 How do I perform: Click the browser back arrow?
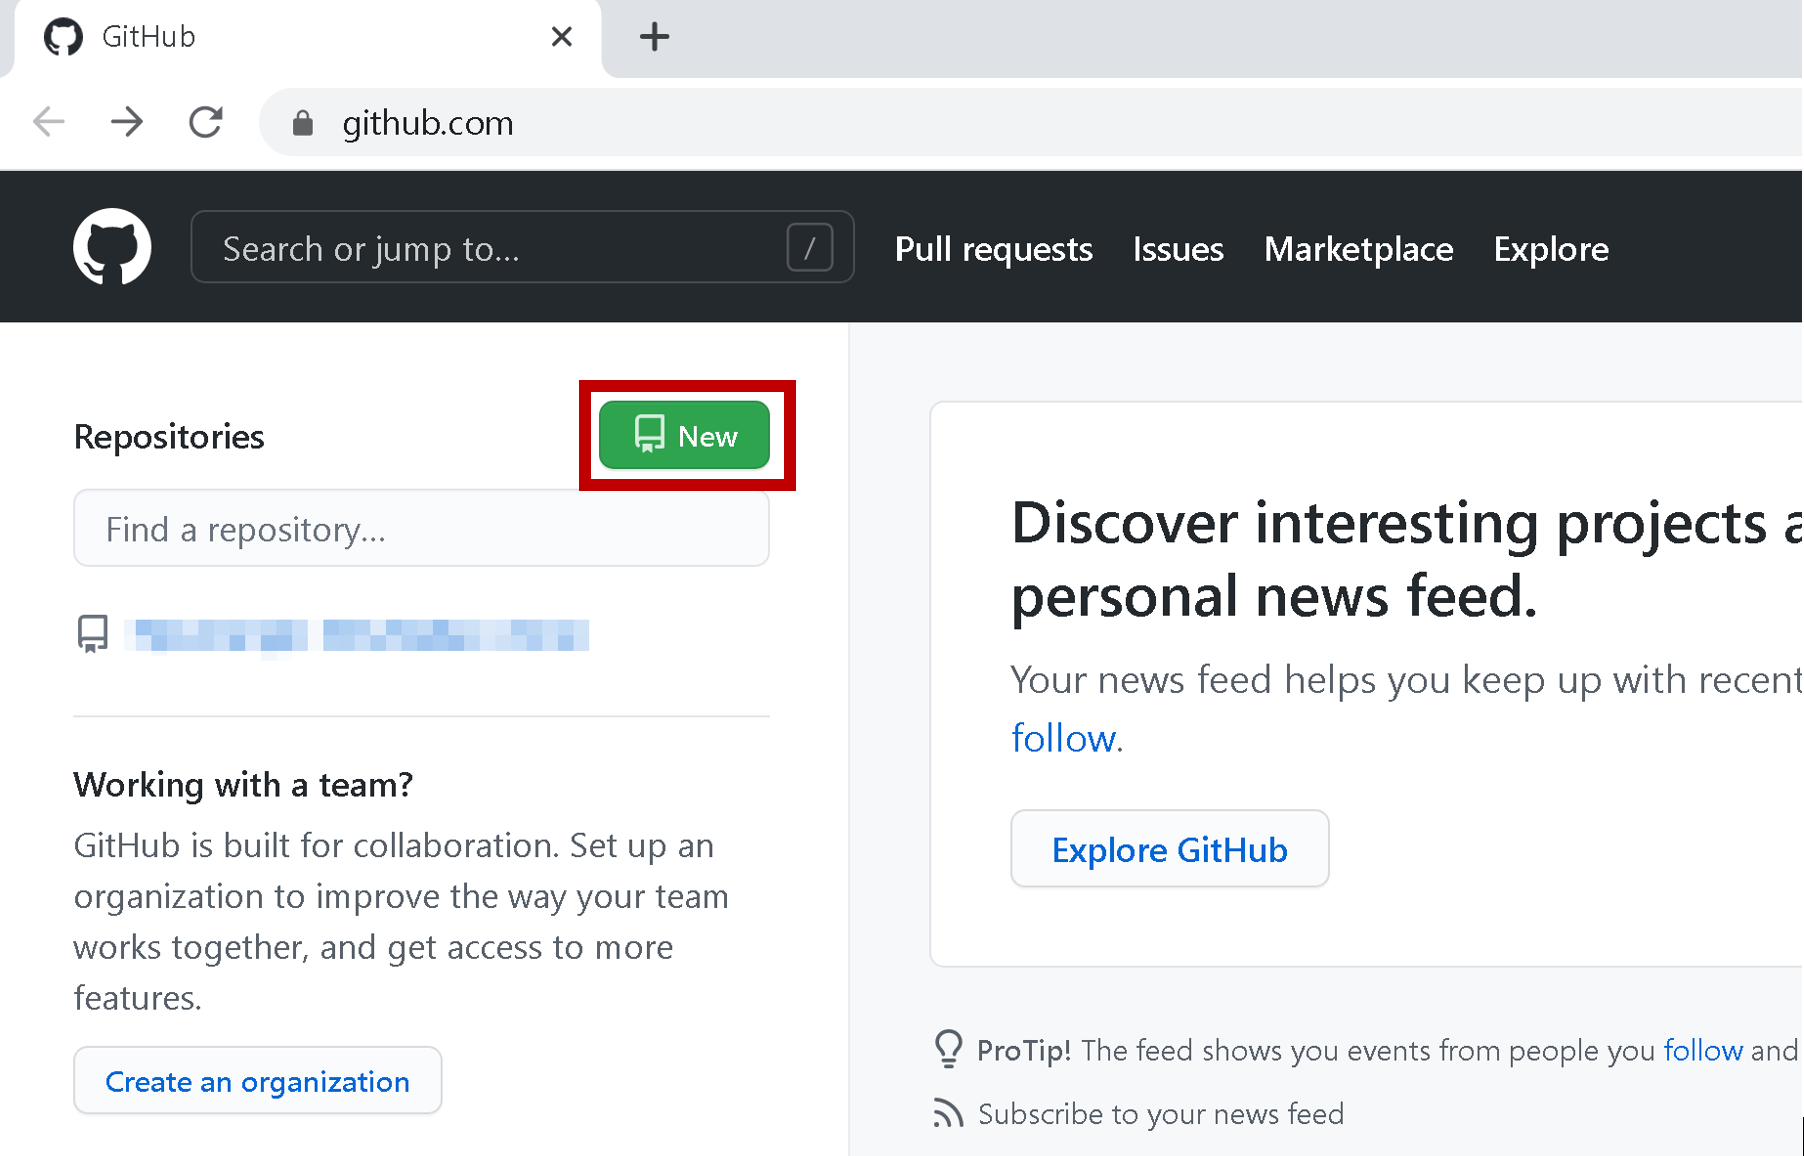pyautogui.click(x=48, y=122)
